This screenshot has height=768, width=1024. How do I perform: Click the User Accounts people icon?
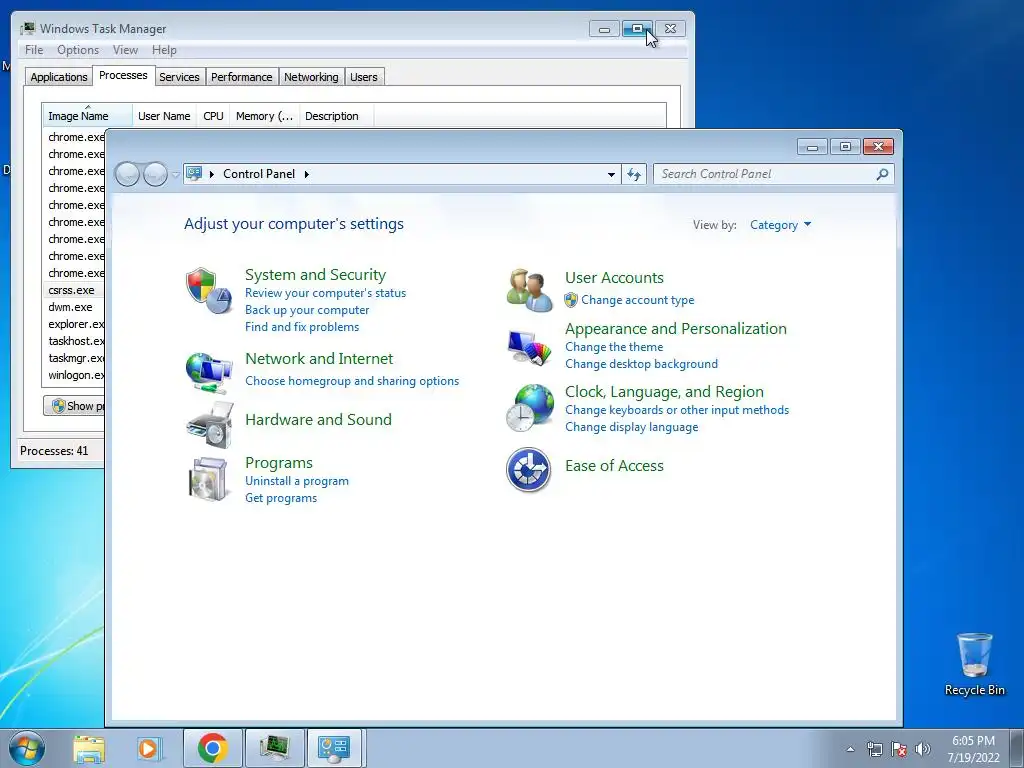[529, 290]
